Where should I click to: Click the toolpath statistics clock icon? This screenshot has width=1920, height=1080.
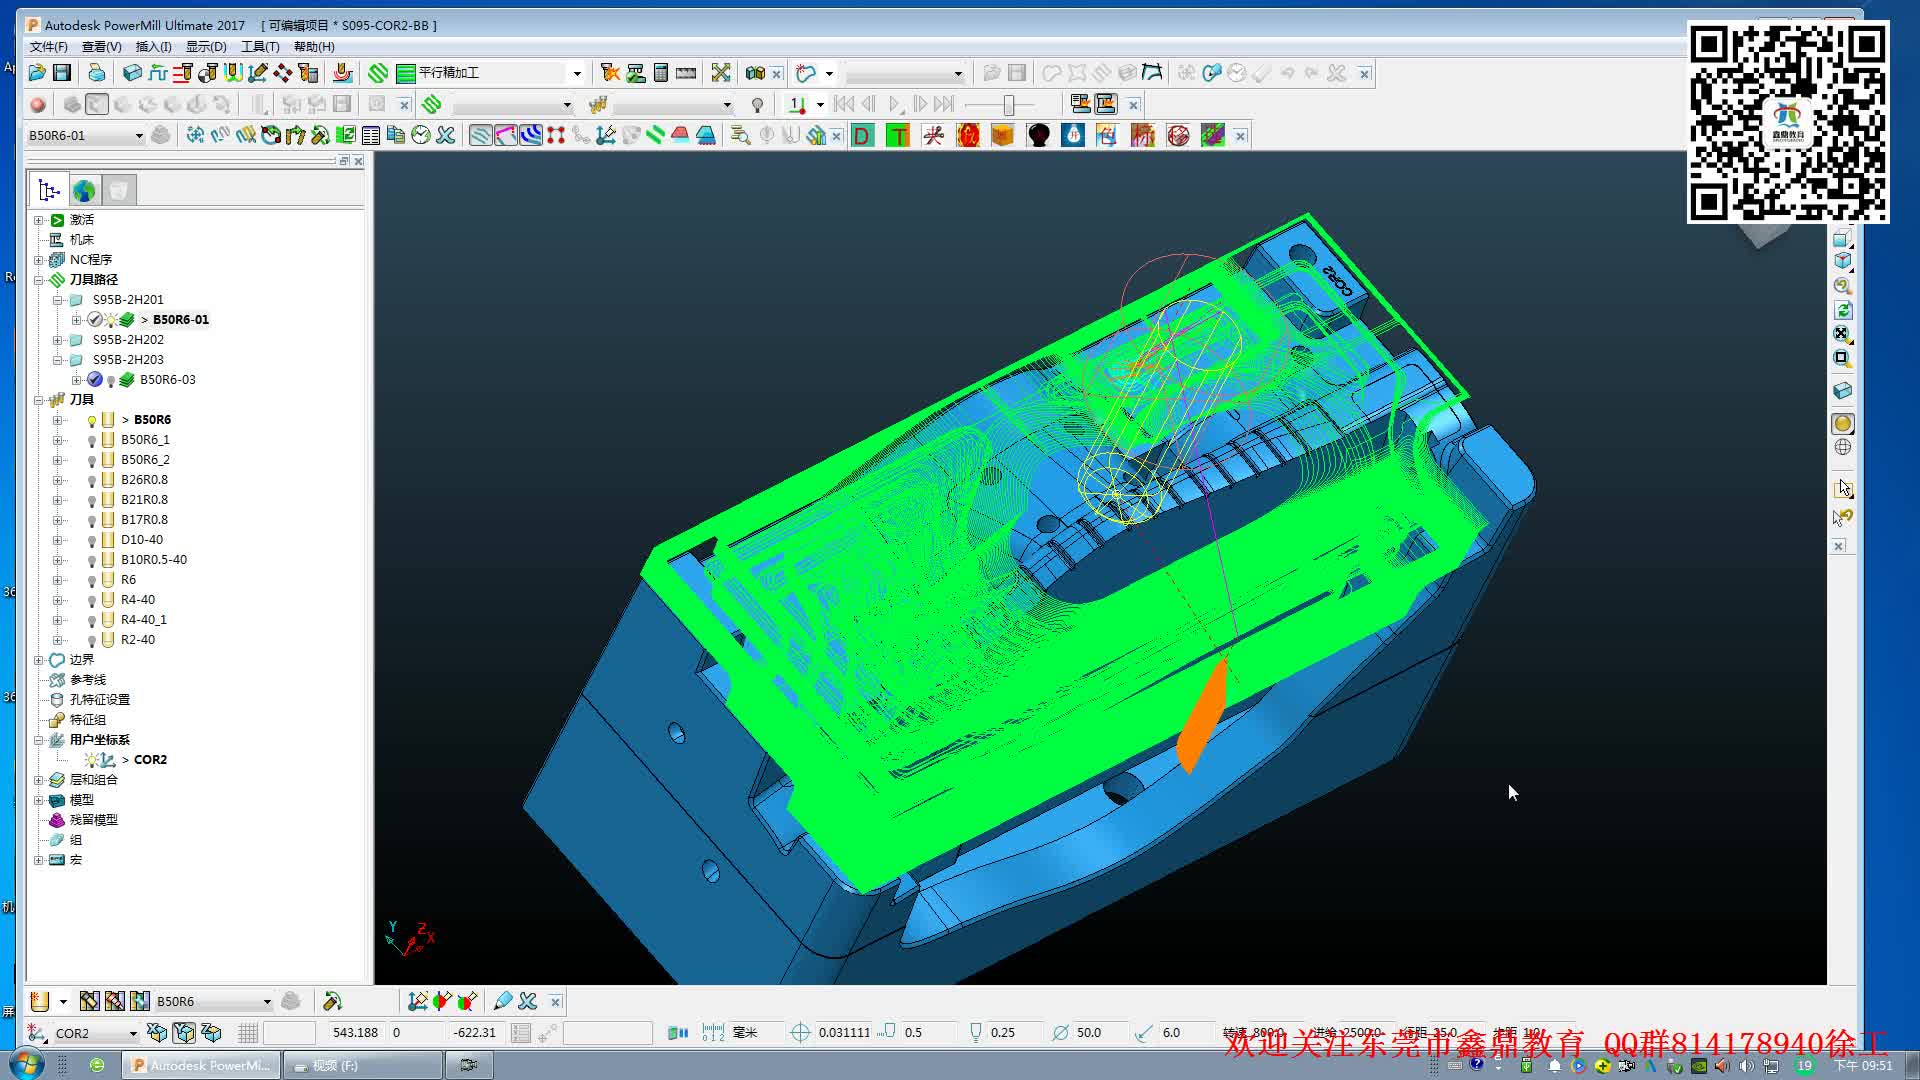(x=421, y=136)
